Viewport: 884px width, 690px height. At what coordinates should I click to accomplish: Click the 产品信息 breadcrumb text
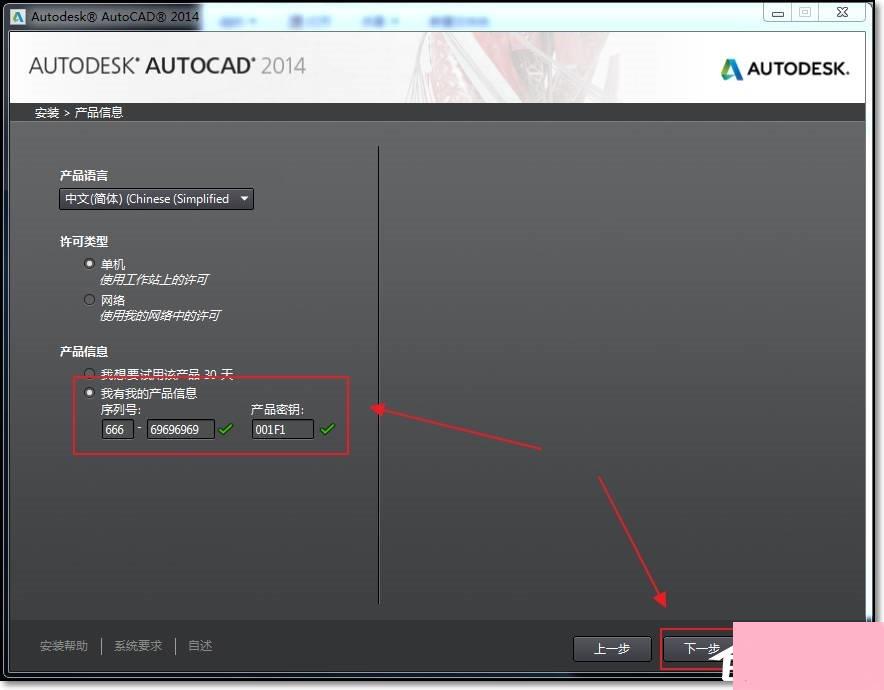point(99,113)
